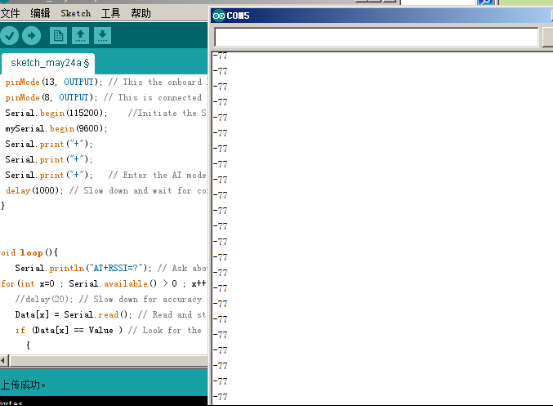
Task: Click the Arduino logo in the COM5 title bar
Action: click(x=219, y=16)
